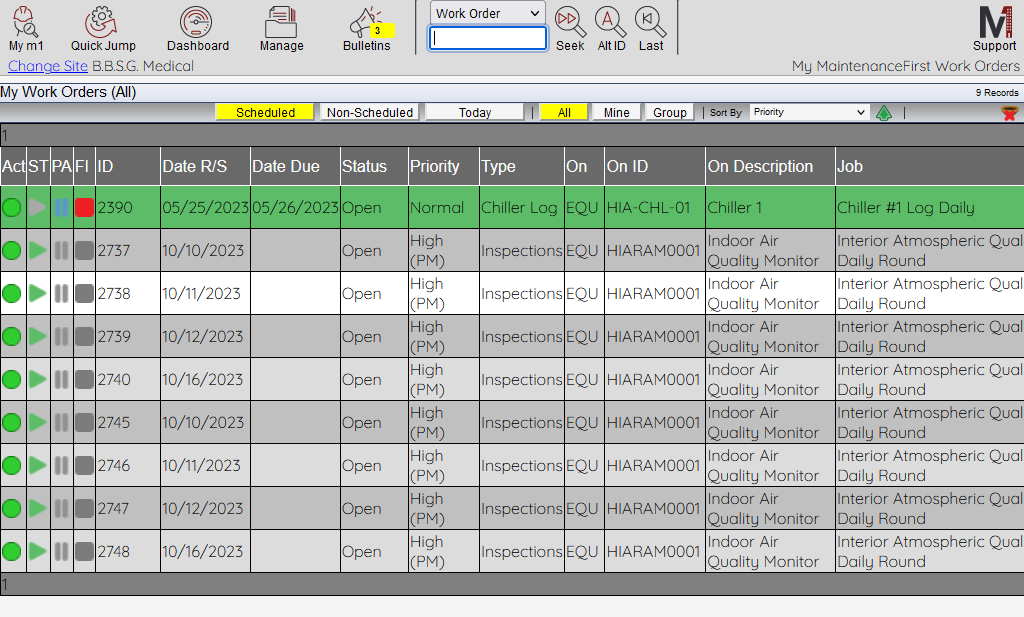Open the Work Order search type dropdown
1024x617 pixels.
pos(488,13)
